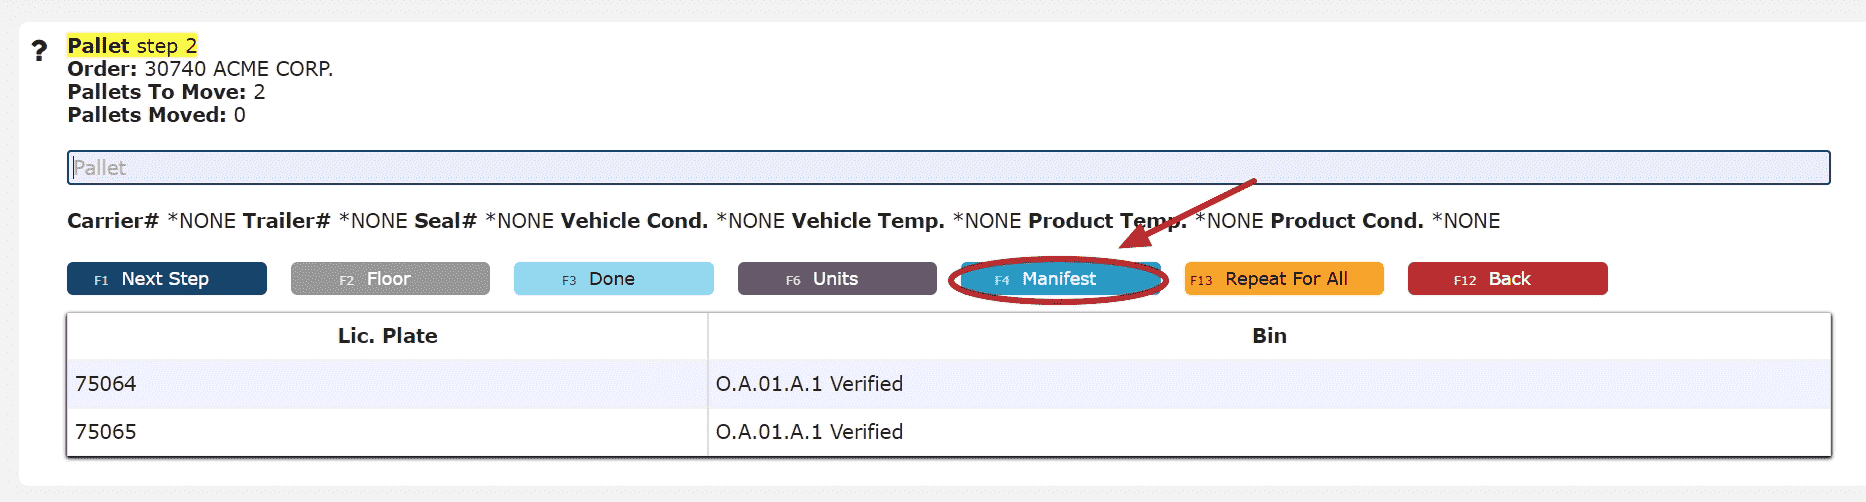Click the Bin column header
This screenshot has width=1866, height=502.
[1269, 336]
